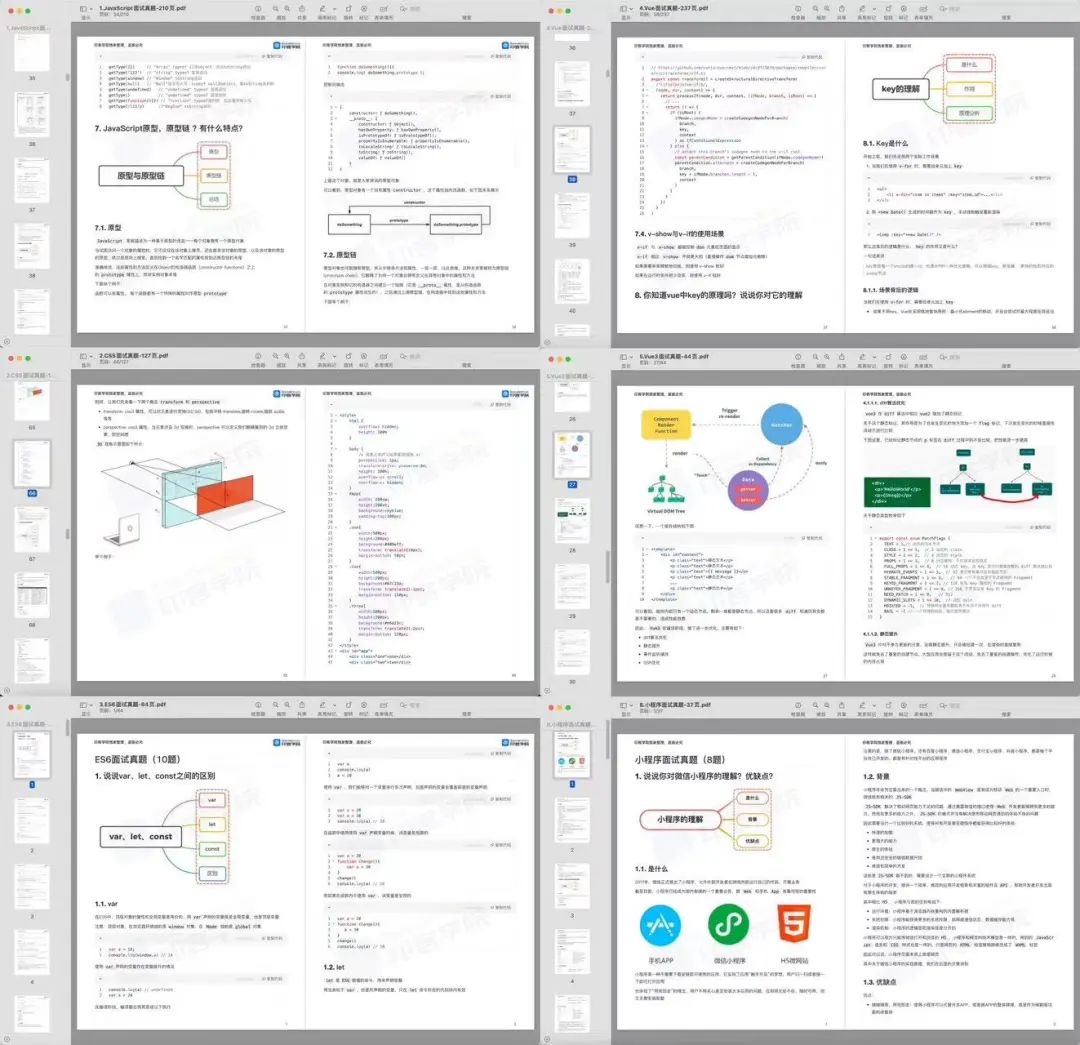Zoom in on the 5.Vue3 PDF window
The width and height of the screenshot is (1080, 1045).
click(827, 357)
